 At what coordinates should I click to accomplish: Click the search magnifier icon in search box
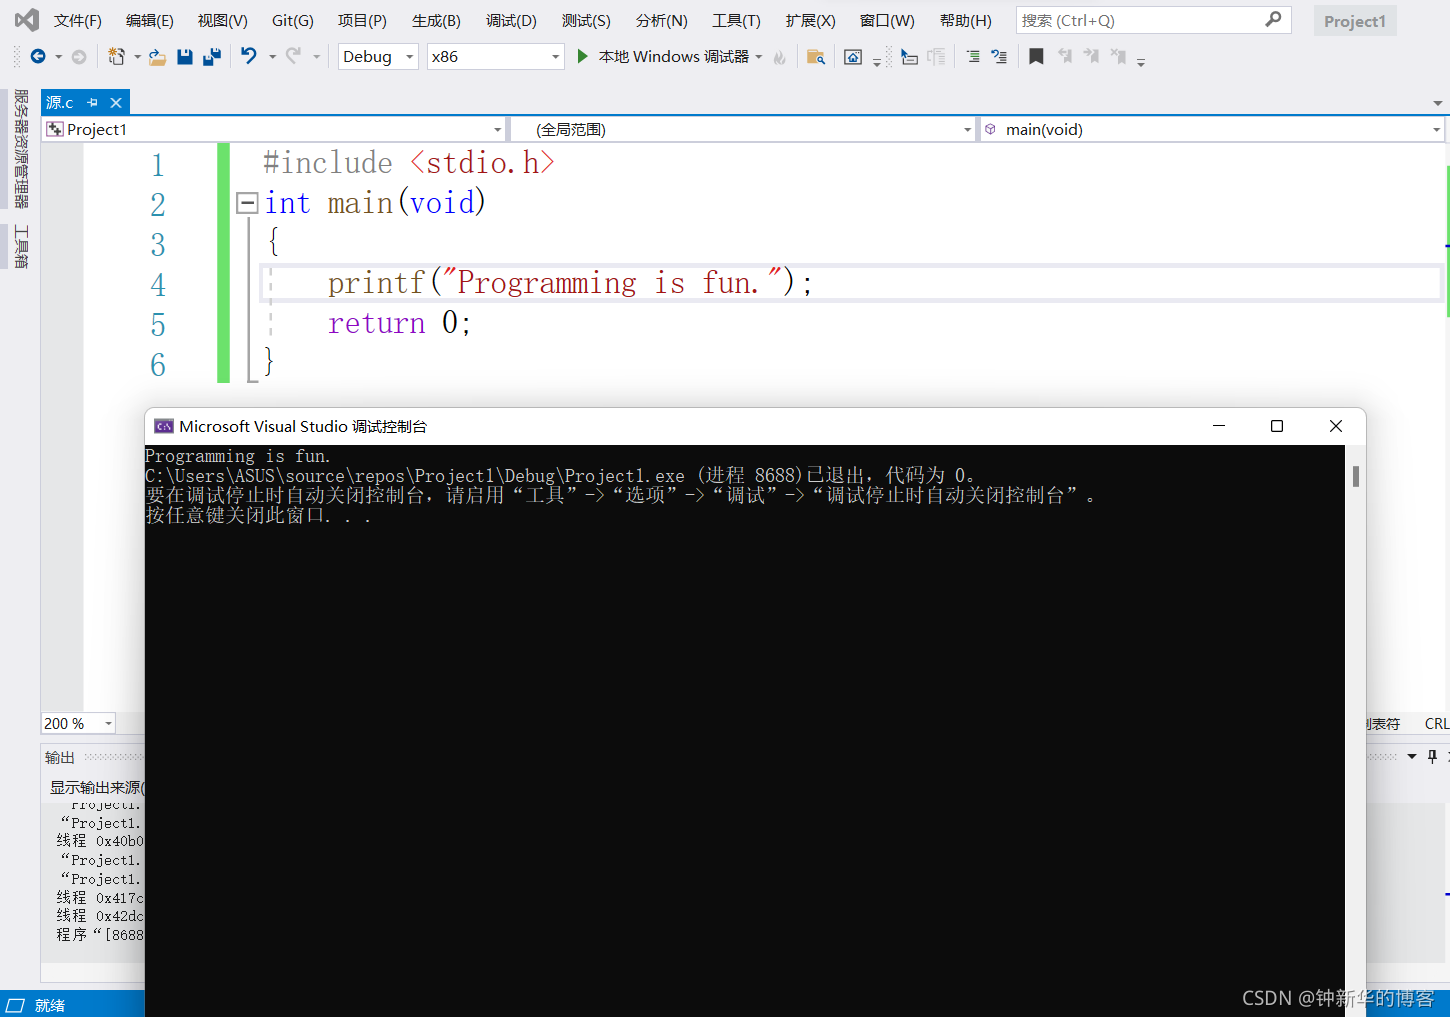1273,19
